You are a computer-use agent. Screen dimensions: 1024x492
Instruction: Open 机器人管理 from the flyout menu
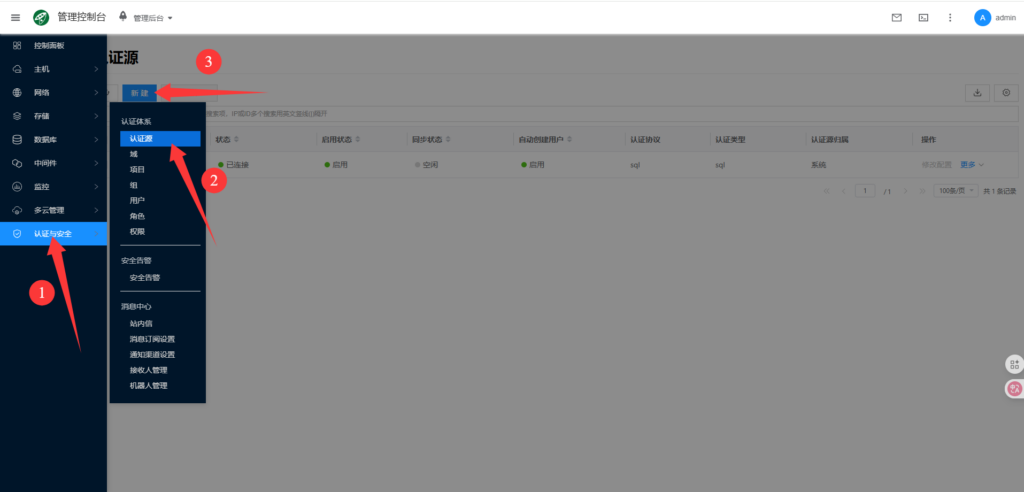click(x=148, y=385)
